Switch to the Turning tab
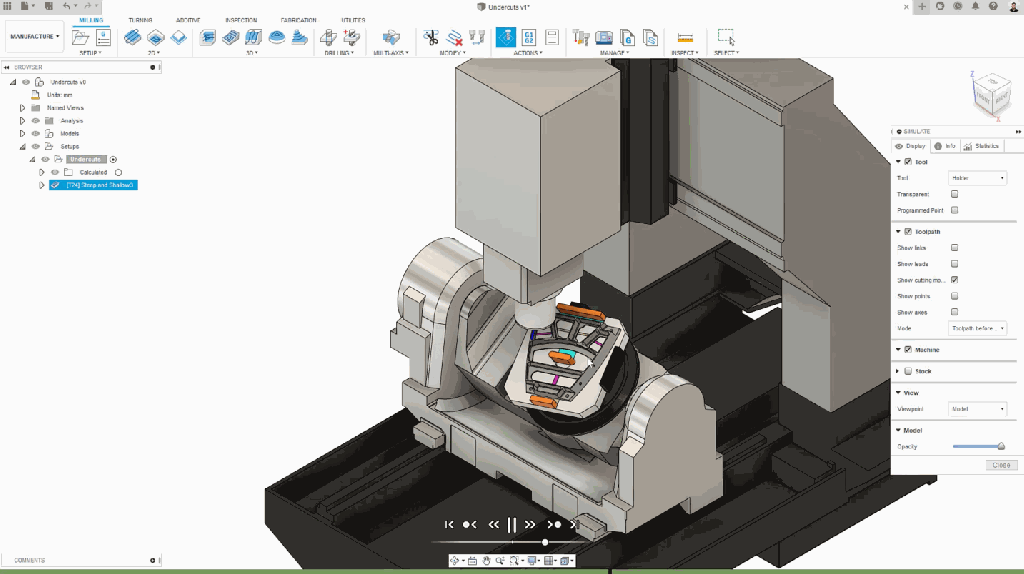This screenshot has height=574, width=1024. click(141, 20)
